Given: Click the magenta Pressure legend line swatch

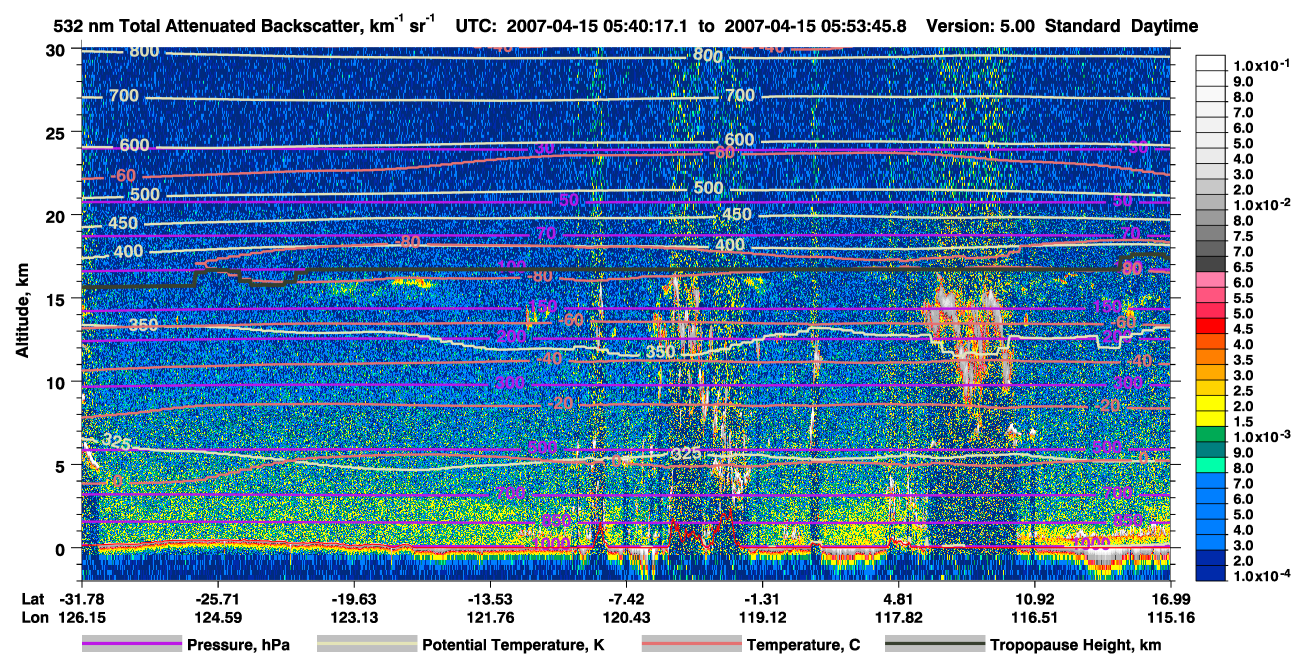Looking at the screenshot, I should point(131,644).
